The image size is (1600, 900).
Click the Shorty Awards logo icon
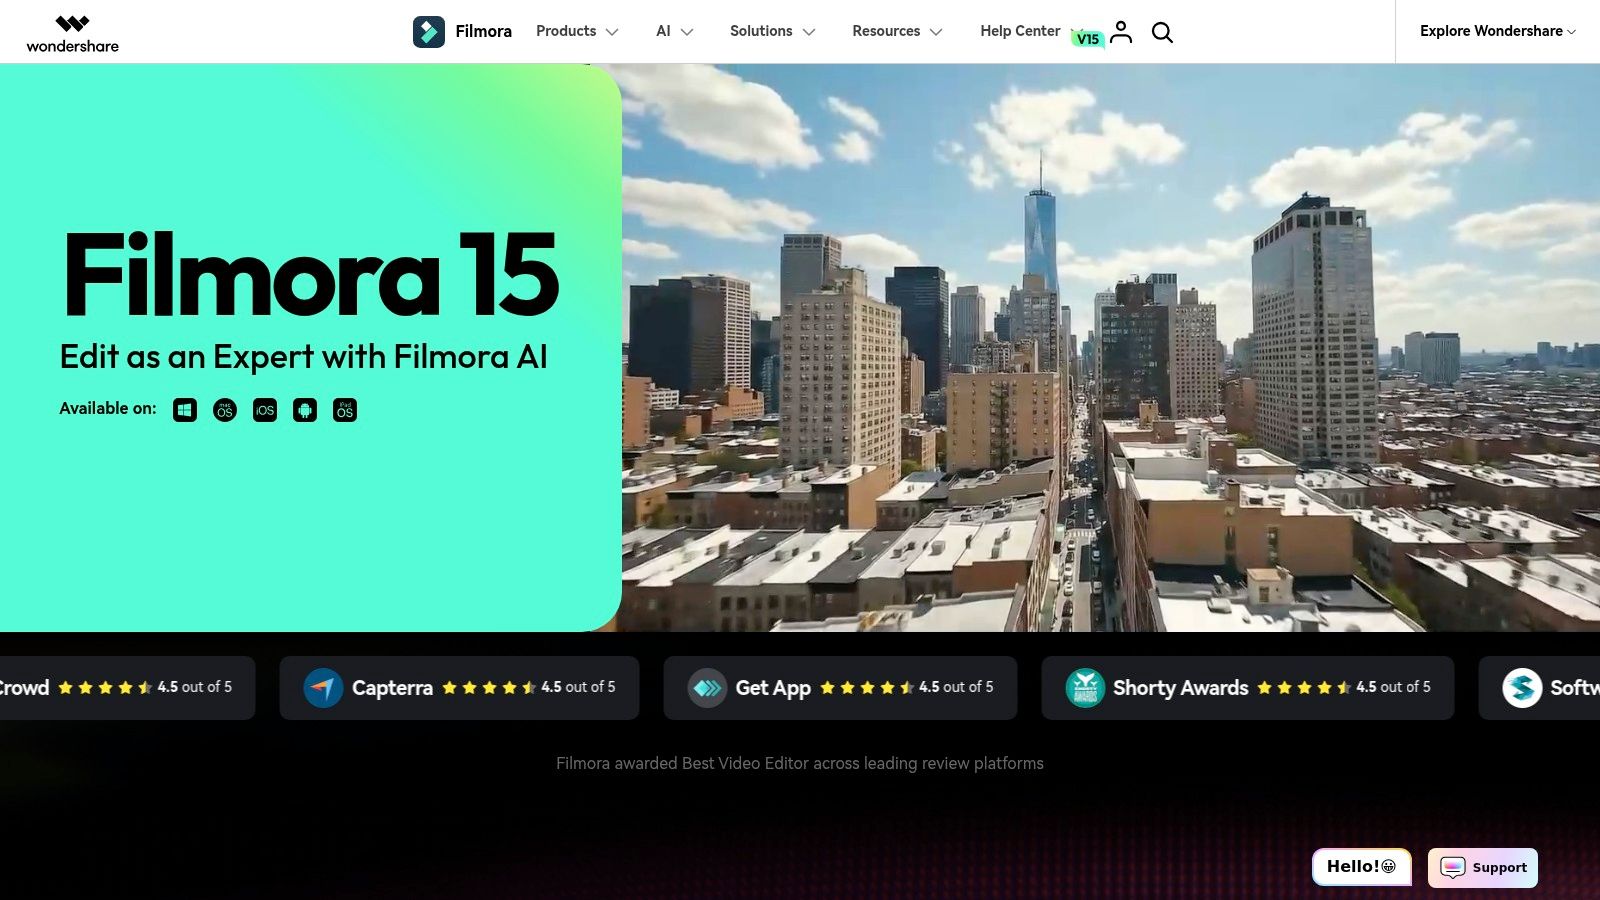(x=1085, y=688)
